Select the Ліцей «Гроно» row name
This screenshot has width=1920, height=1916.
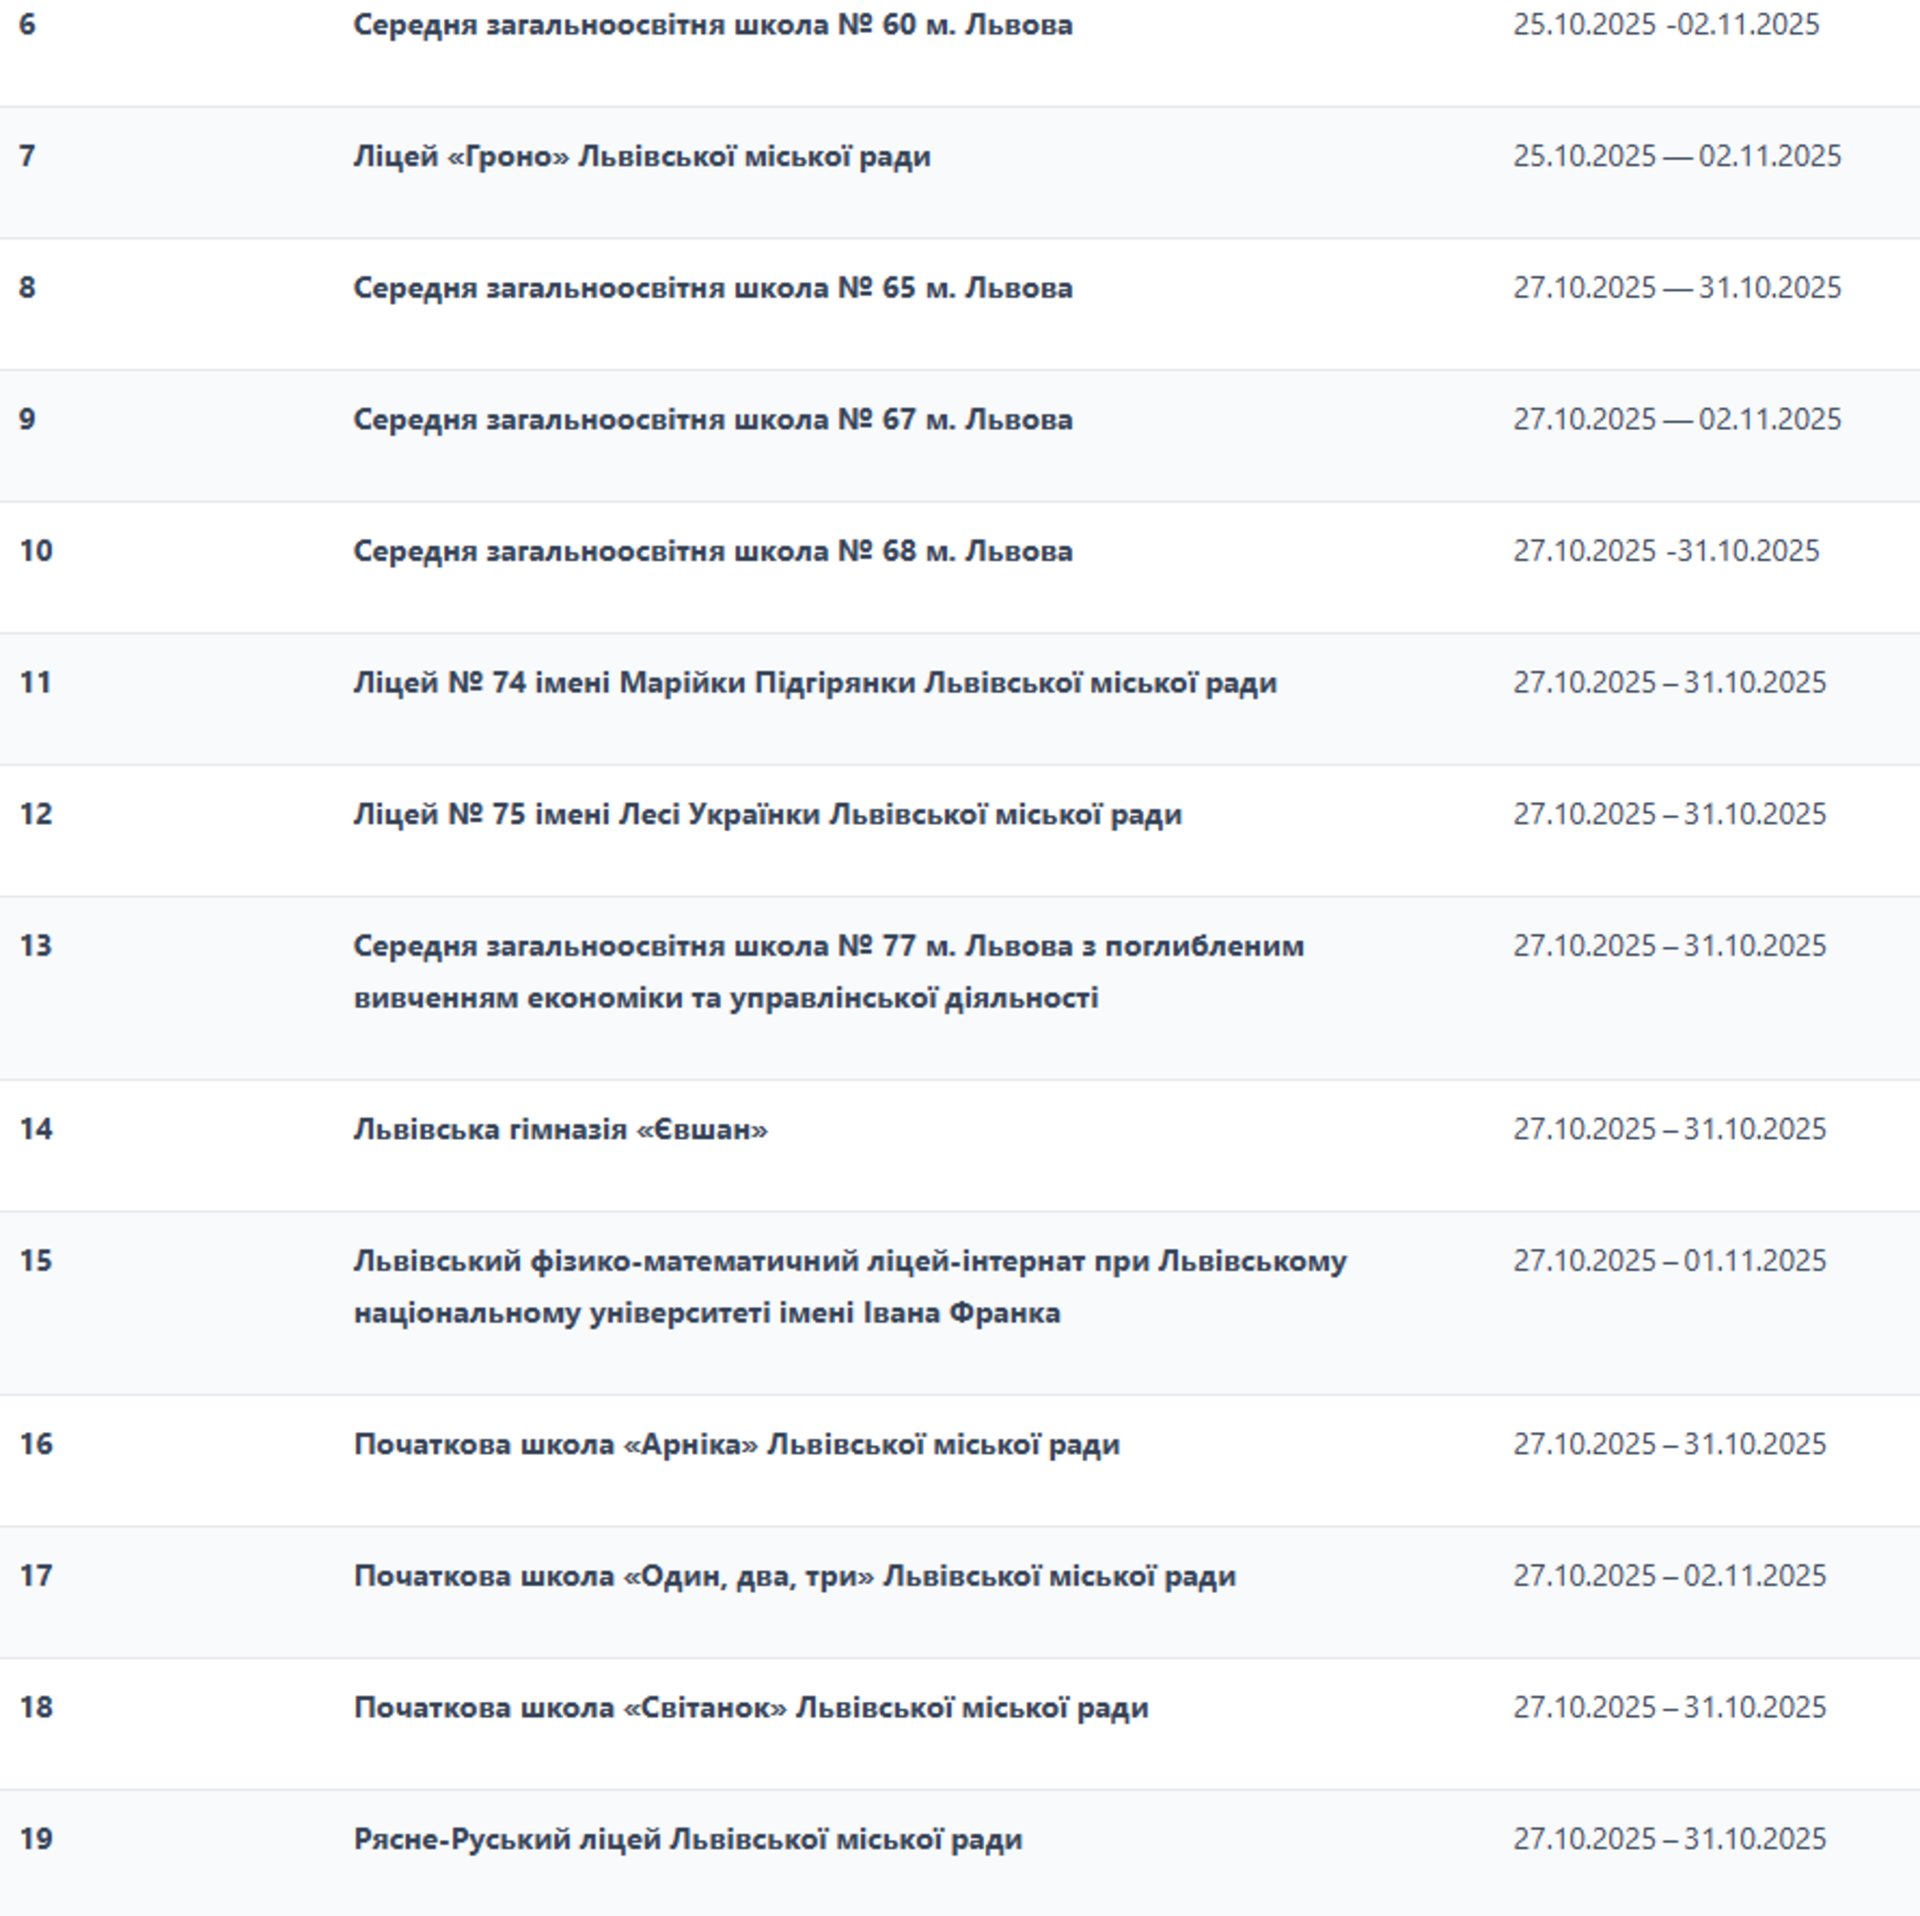pyautogui.click(x=641, y=157)
